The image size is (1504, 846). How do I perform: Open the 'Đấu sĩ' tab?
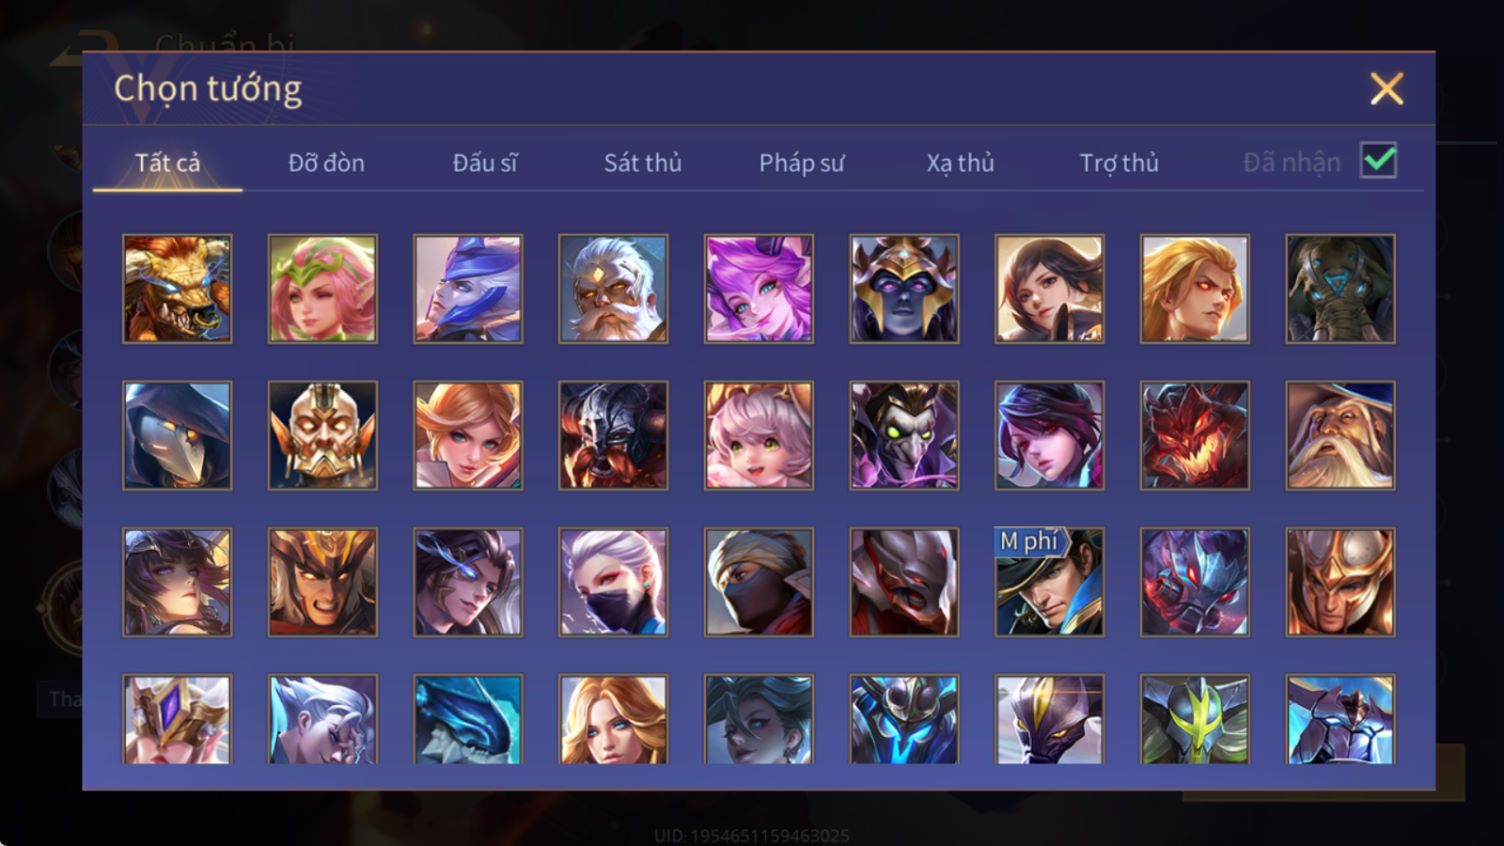(x=484, y=162)
